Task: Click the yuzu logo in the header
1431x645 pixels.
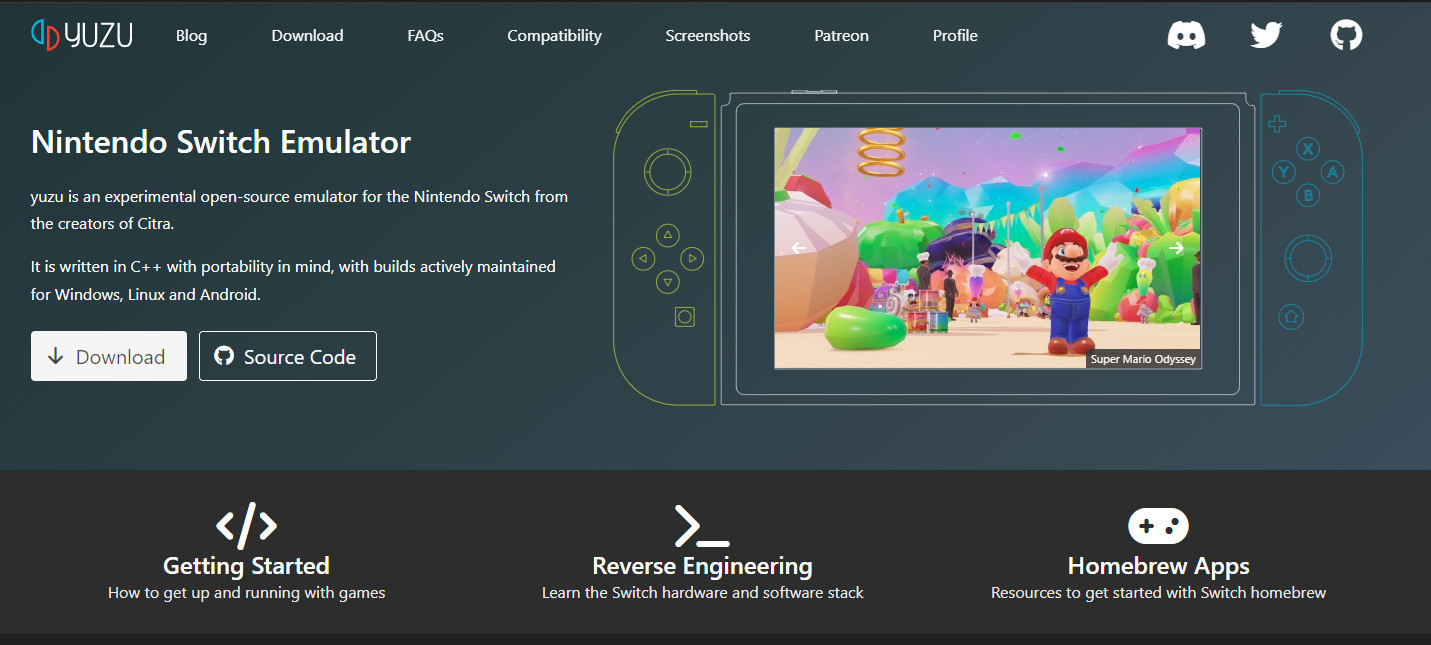Action: coord(82,35)
